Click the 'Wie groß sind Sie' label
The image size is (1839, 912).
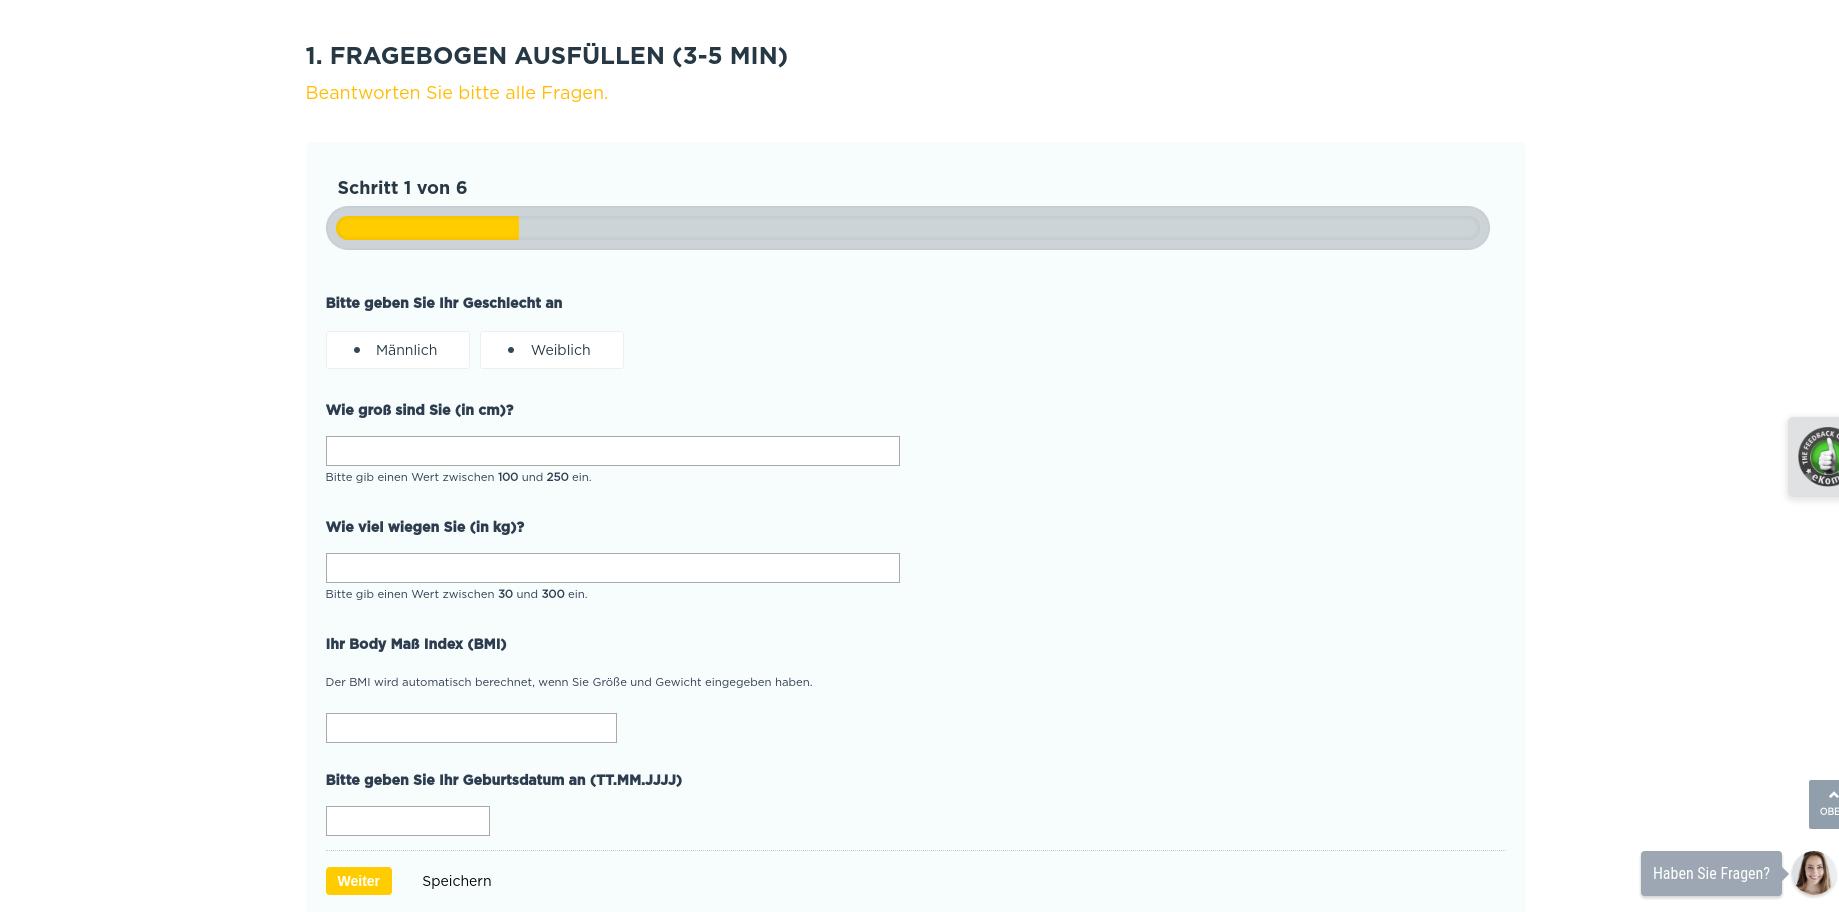coord(419,410)
